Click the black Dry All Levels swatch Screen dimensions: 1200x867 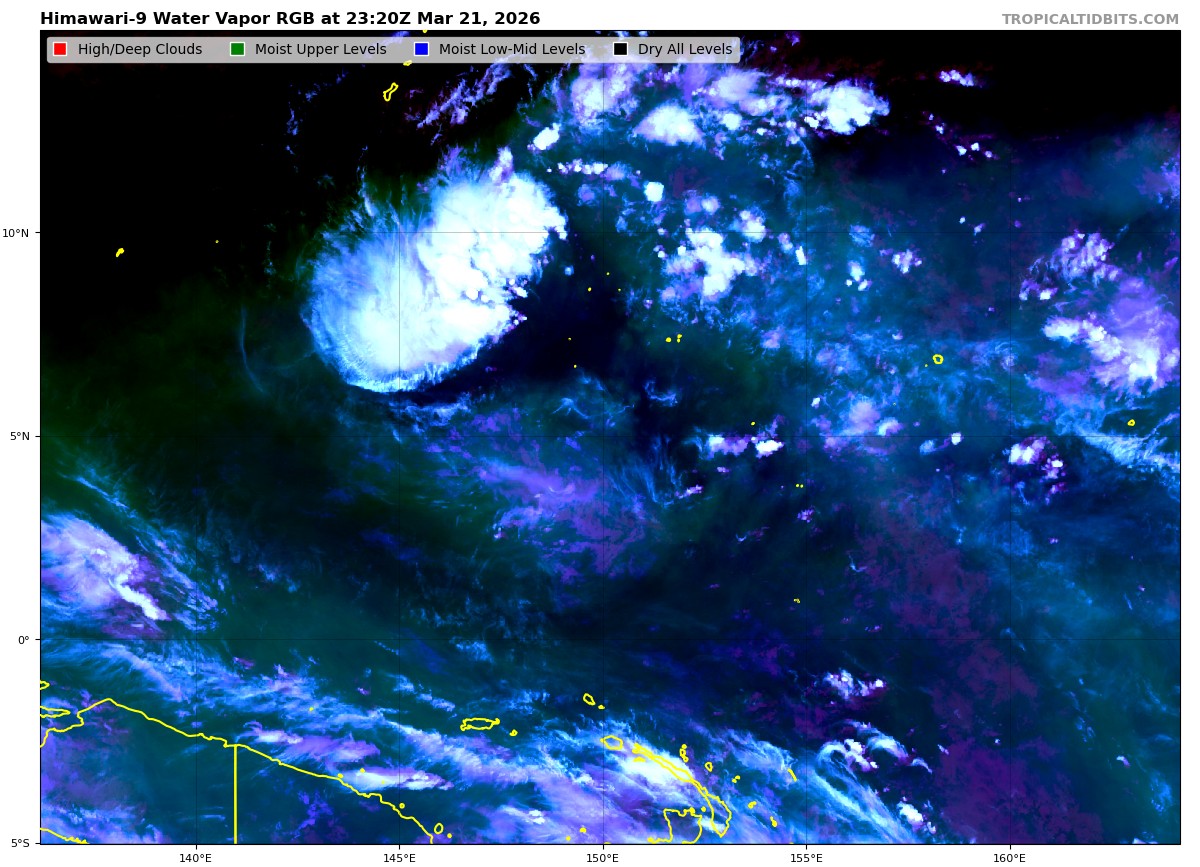(x=620, y=50)
